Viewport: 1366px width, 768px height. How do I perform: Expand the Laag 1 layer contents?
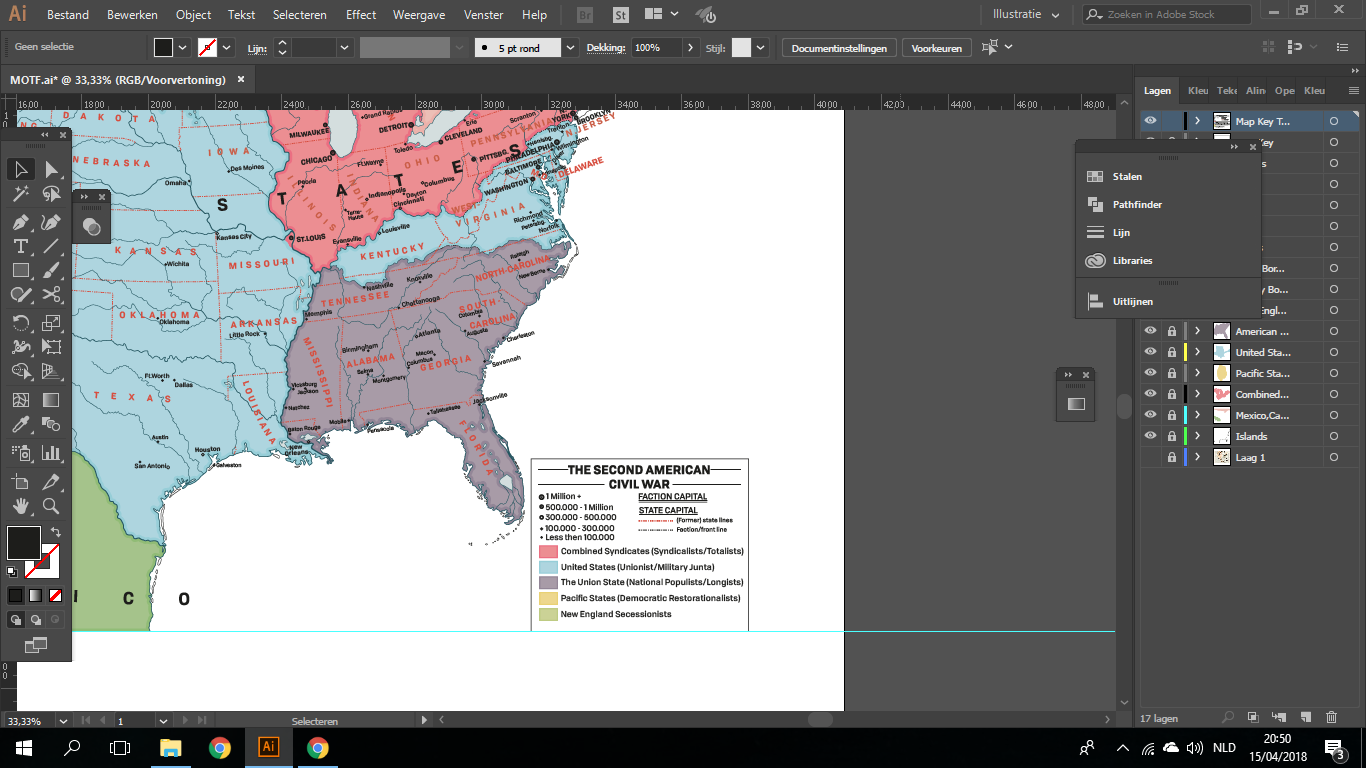tap(1197, 457)
